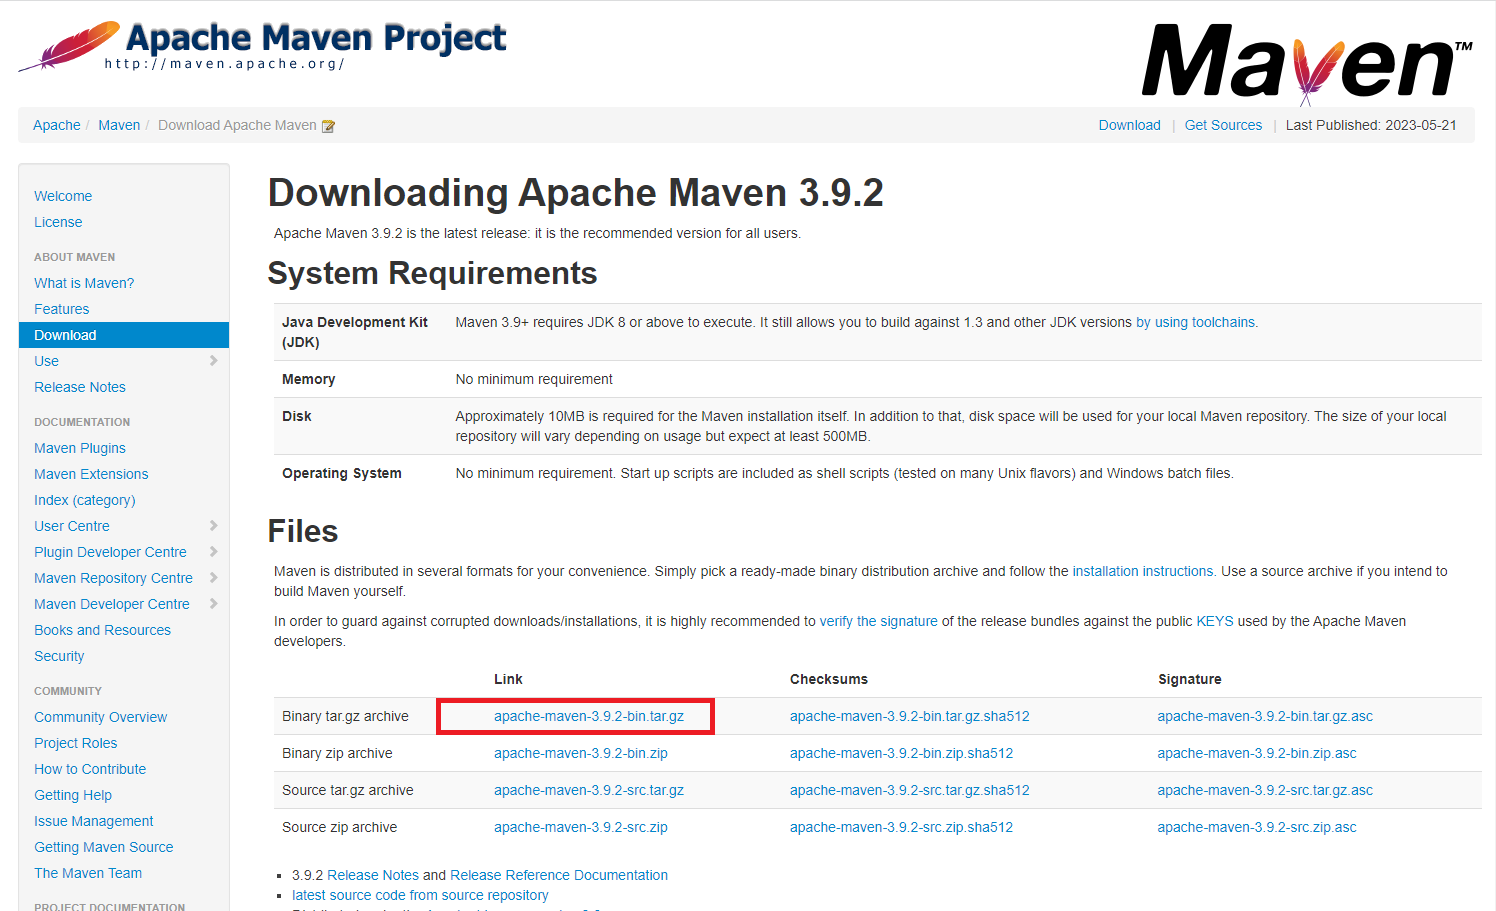
Task: Expand the Plugin Developer Centre chevron
Action: (x=213, y=552)
